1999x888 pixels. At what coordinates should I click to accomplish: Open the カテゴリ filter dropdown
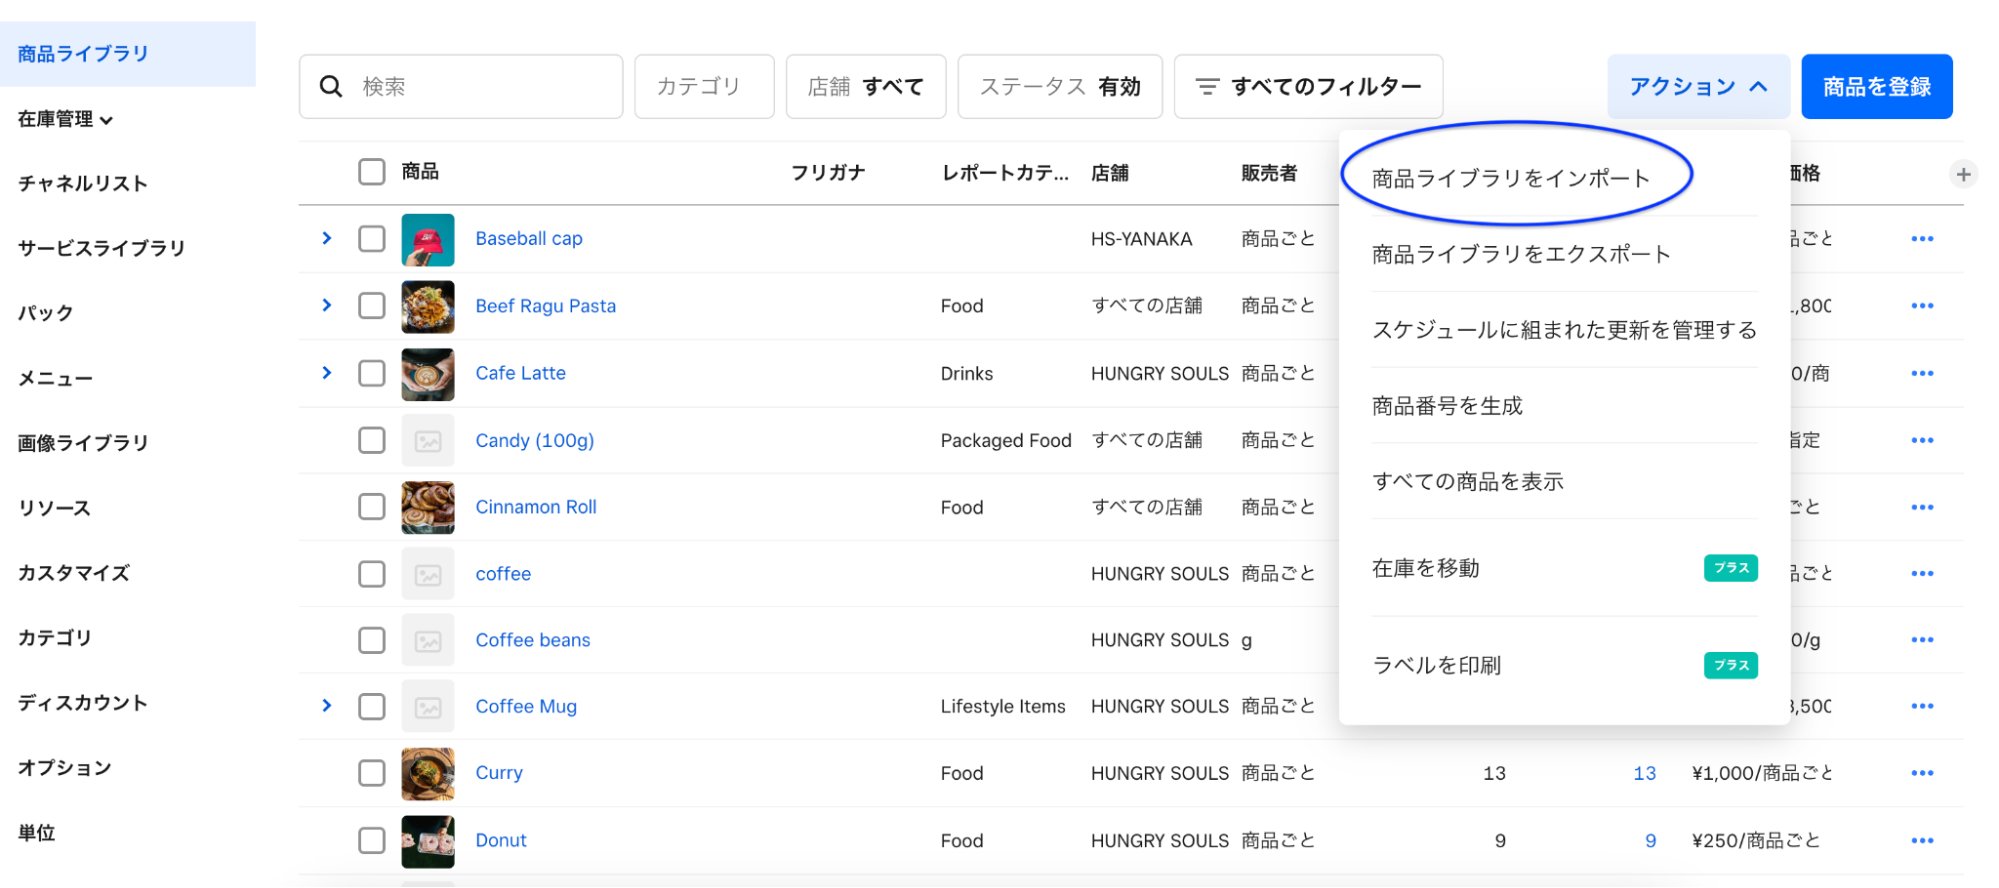(704, 87)
